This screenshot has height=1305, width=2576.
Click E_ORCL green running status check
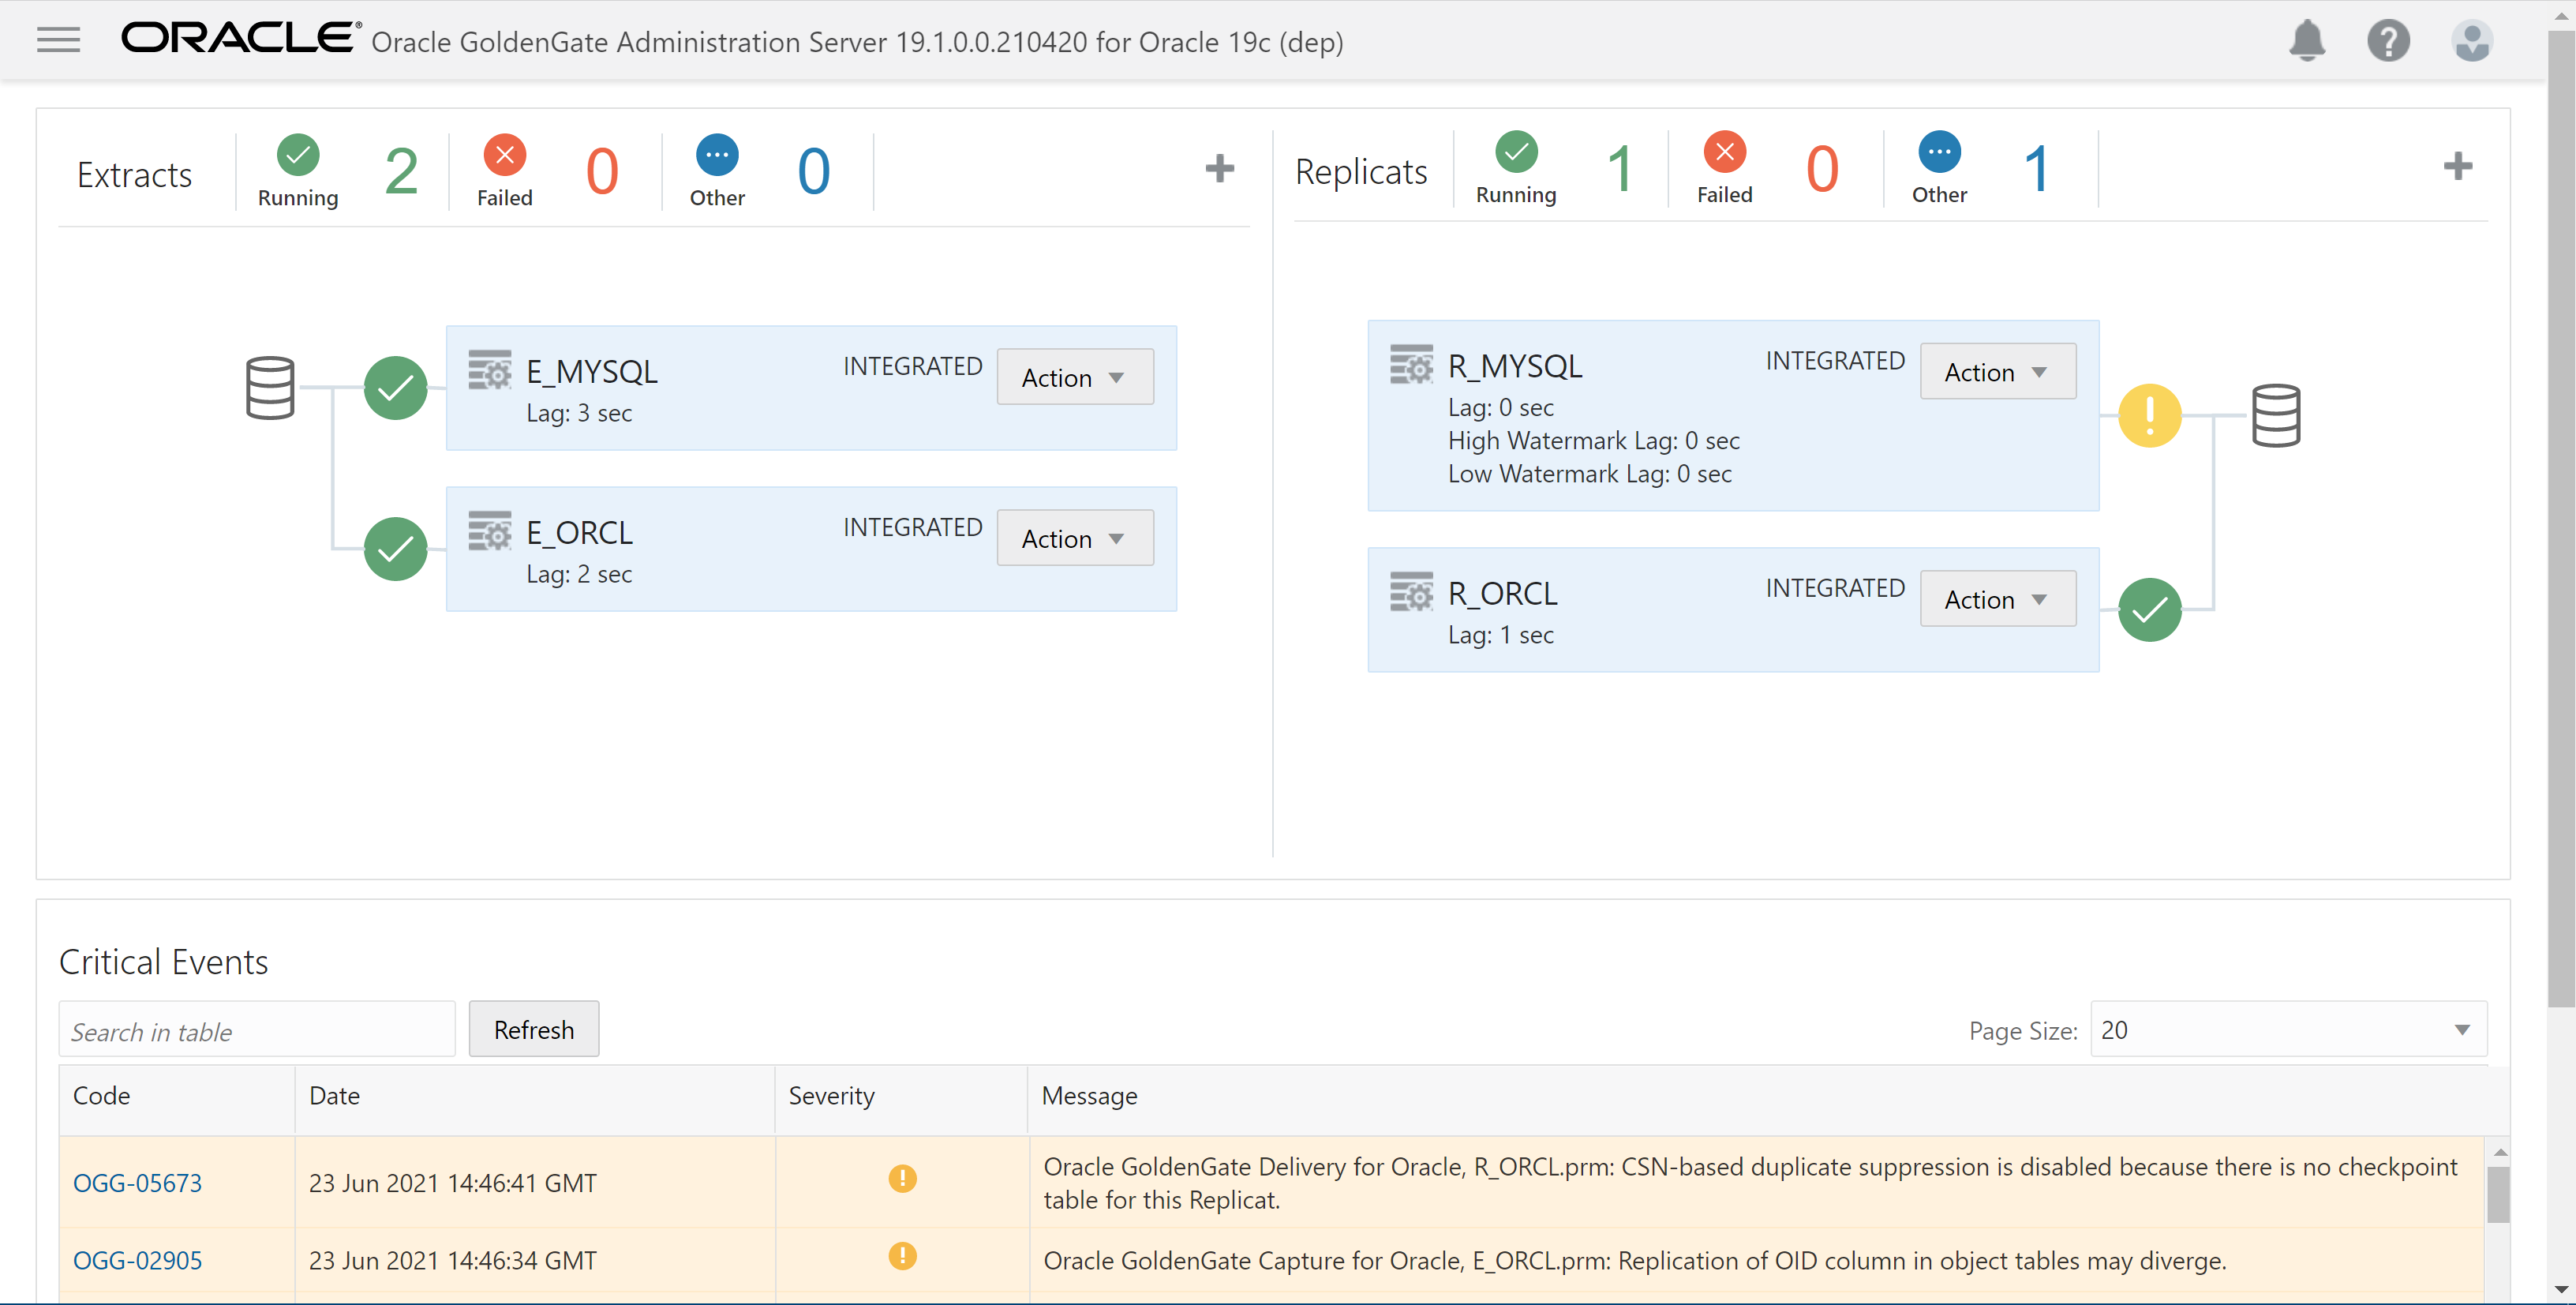point(396,549)
